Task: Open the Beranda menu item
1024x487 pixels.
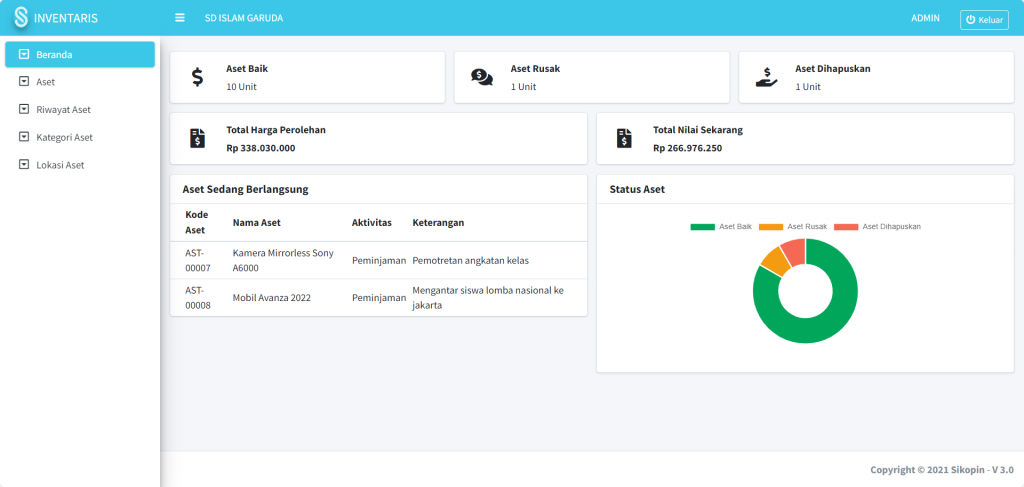Action: coord(80,54)
